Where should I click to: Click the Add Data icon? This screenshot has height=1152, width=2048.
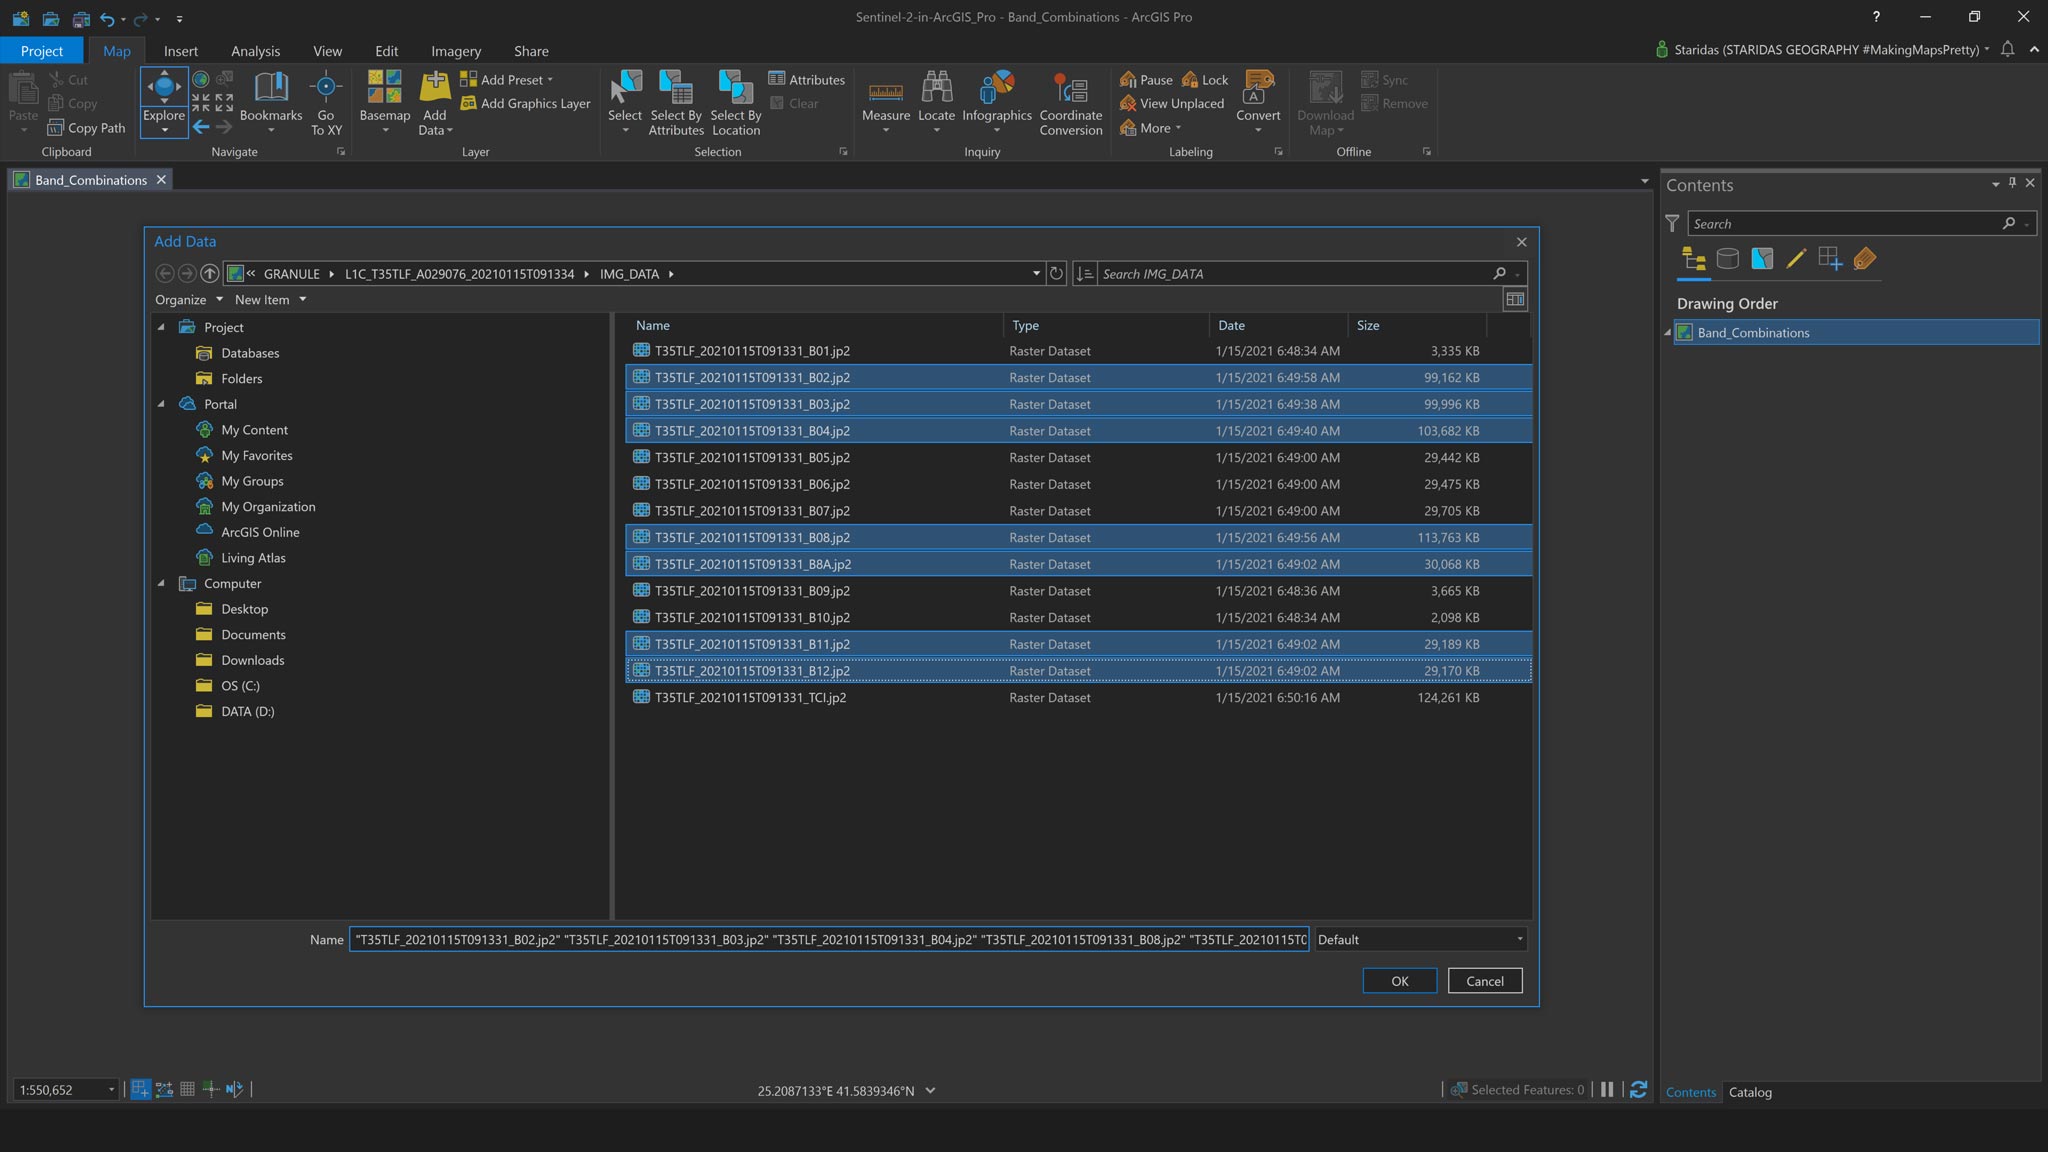pyautogui.click(x=434, y=87)
